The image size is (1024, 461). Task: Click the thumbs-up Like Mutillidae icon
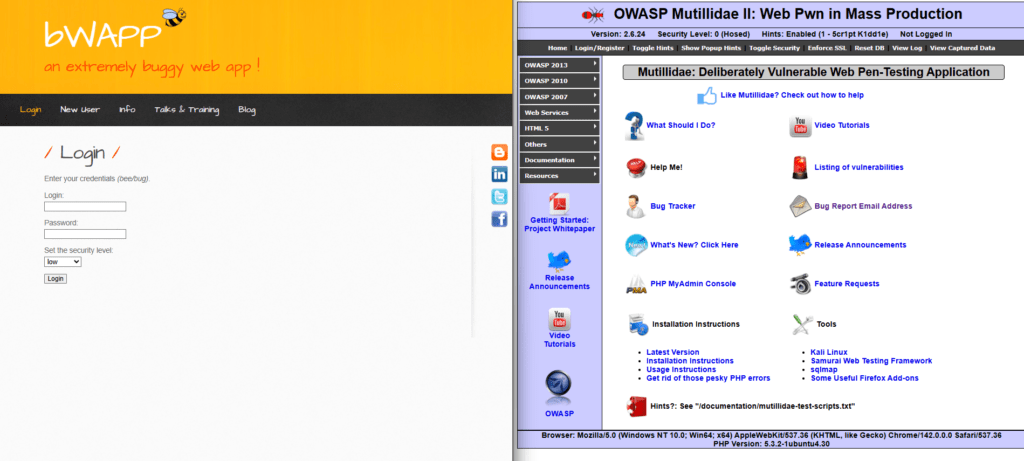[x=707, y=96]
